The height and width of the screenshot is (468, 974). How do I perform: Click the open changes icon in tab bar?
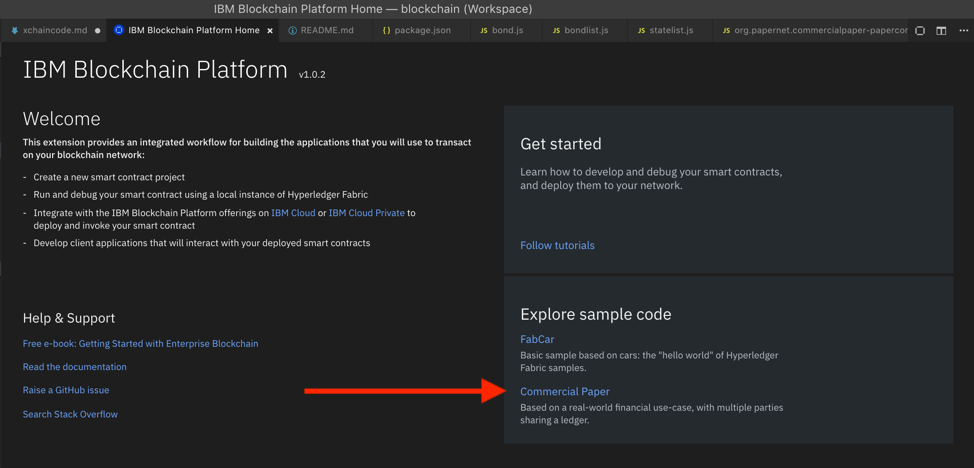[920, 30]
